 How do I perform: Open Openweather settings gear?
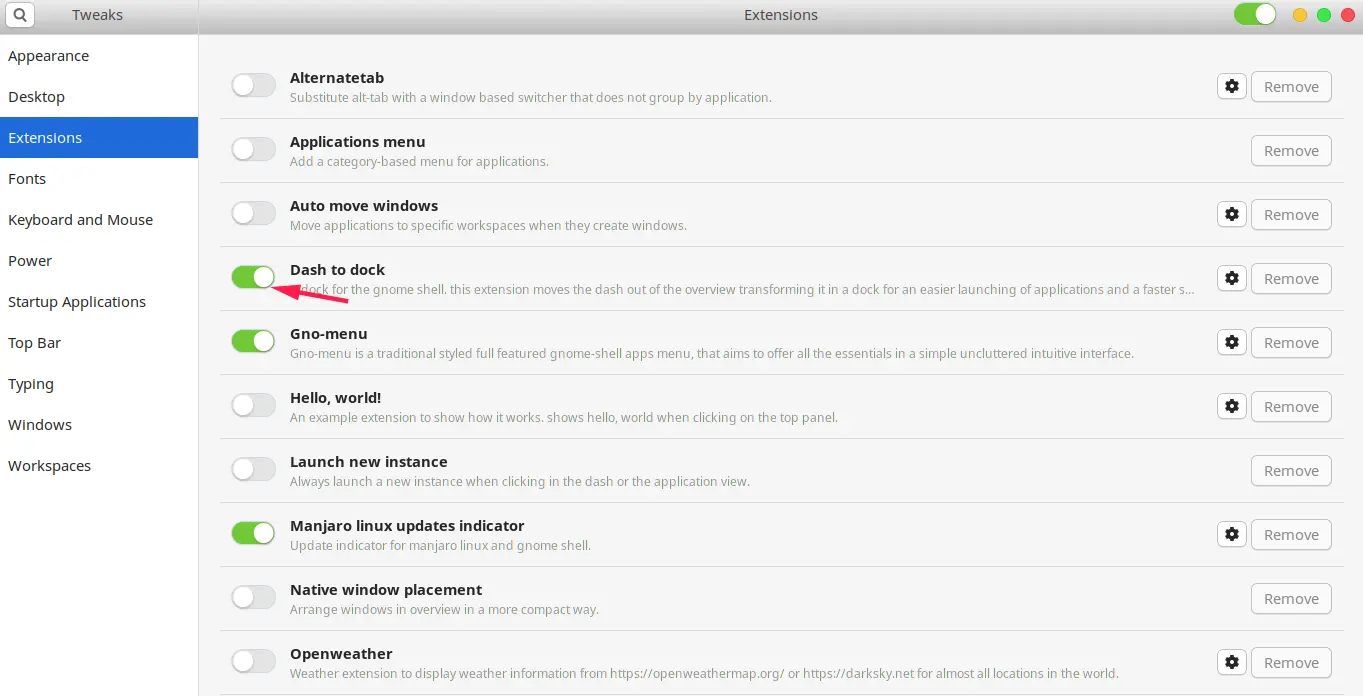click(x=1232, y=663)
